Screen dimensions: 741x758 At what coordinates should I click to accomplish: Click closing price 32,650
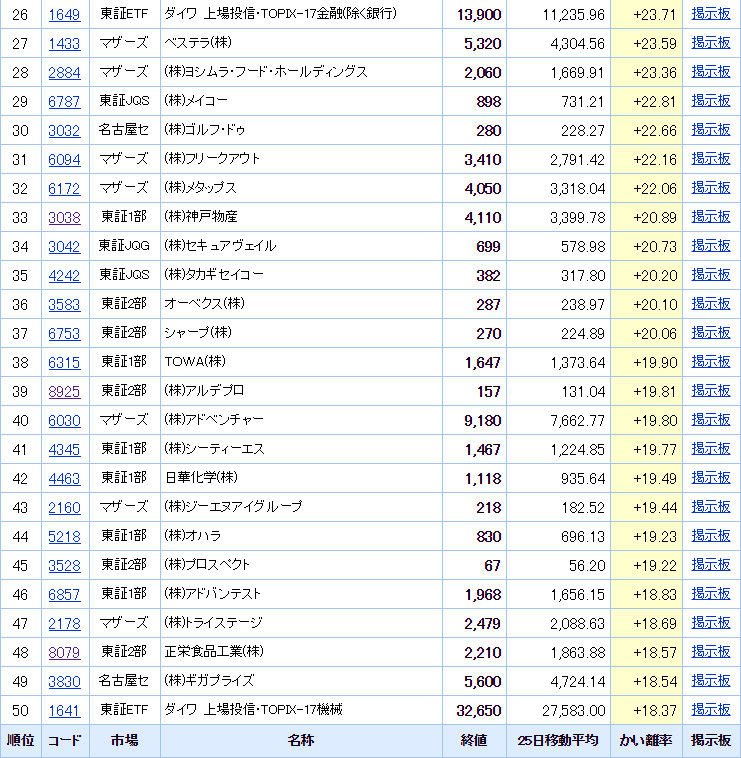pos(479,711)
